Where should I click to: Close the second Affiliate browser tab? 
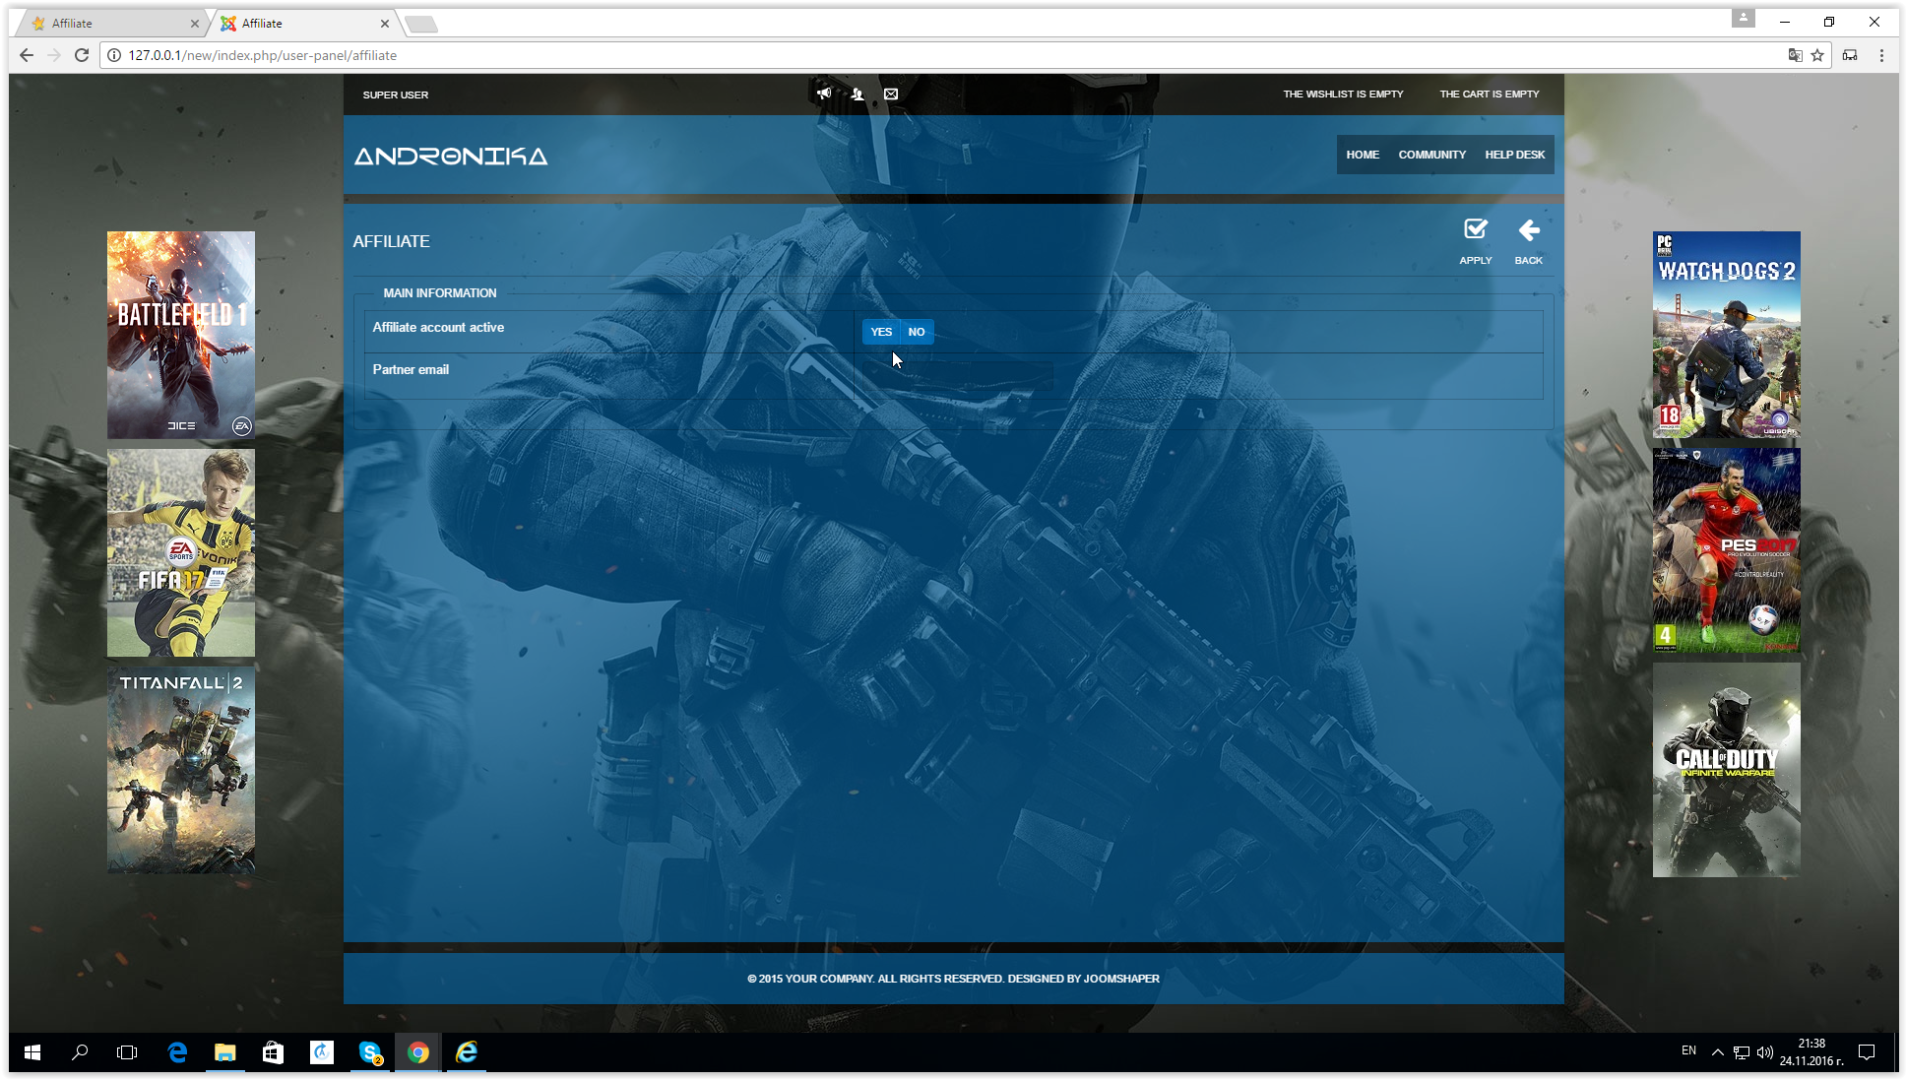tap(385, 23)
